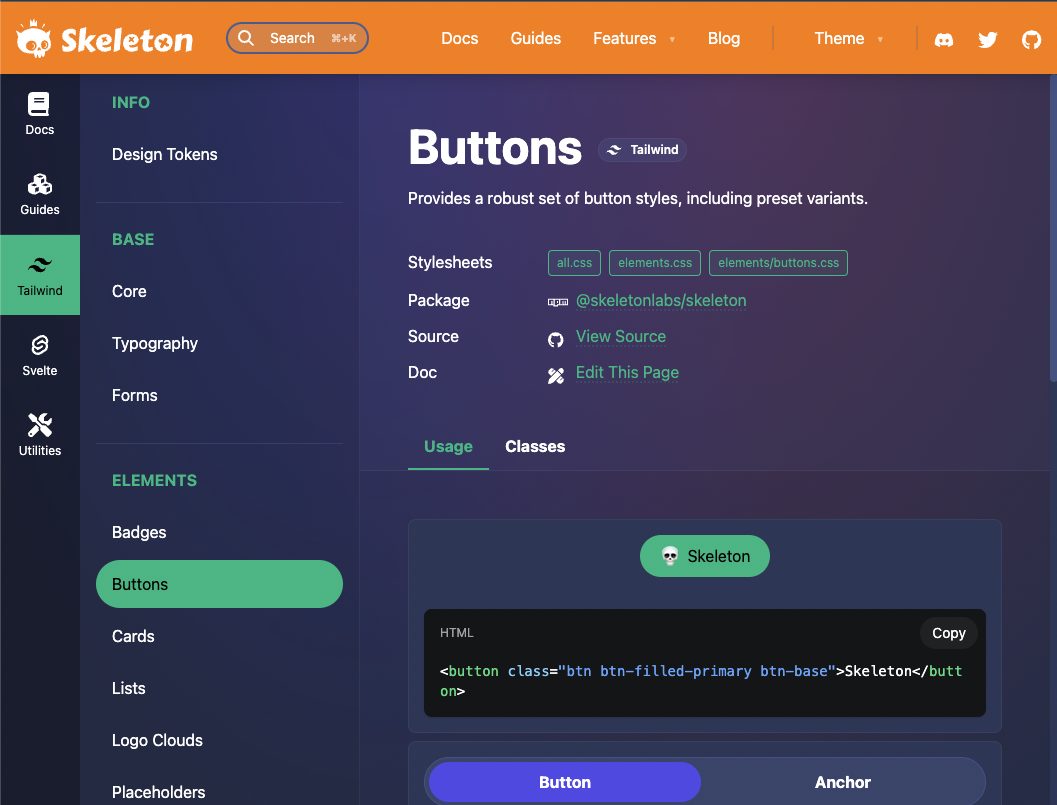Open the Twitter link icon
The image size is (1057, 805).
(988, 40)
